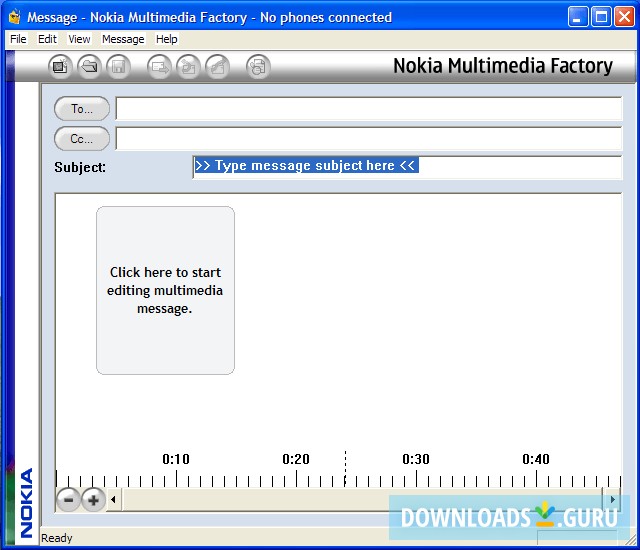Click the application icon in title bar
The image size is (640, 550).
[15, 17]
